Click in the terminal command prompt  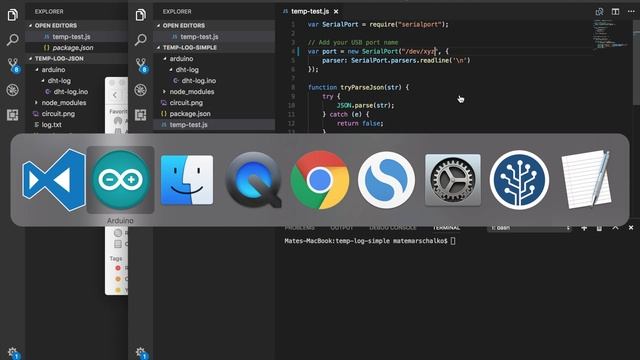pyautogui.click(x=453, y=241)
